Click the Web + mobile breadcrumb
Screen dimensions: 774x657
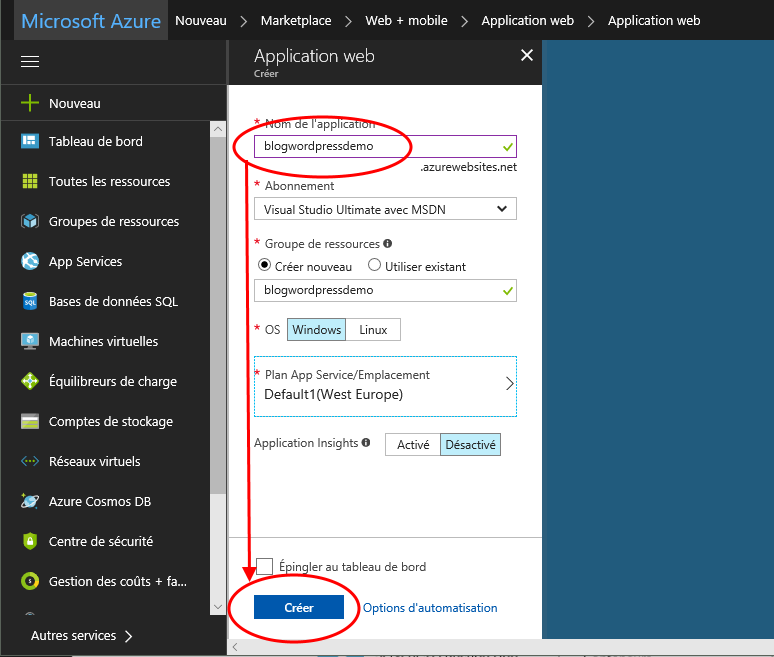tap(406, 21)
